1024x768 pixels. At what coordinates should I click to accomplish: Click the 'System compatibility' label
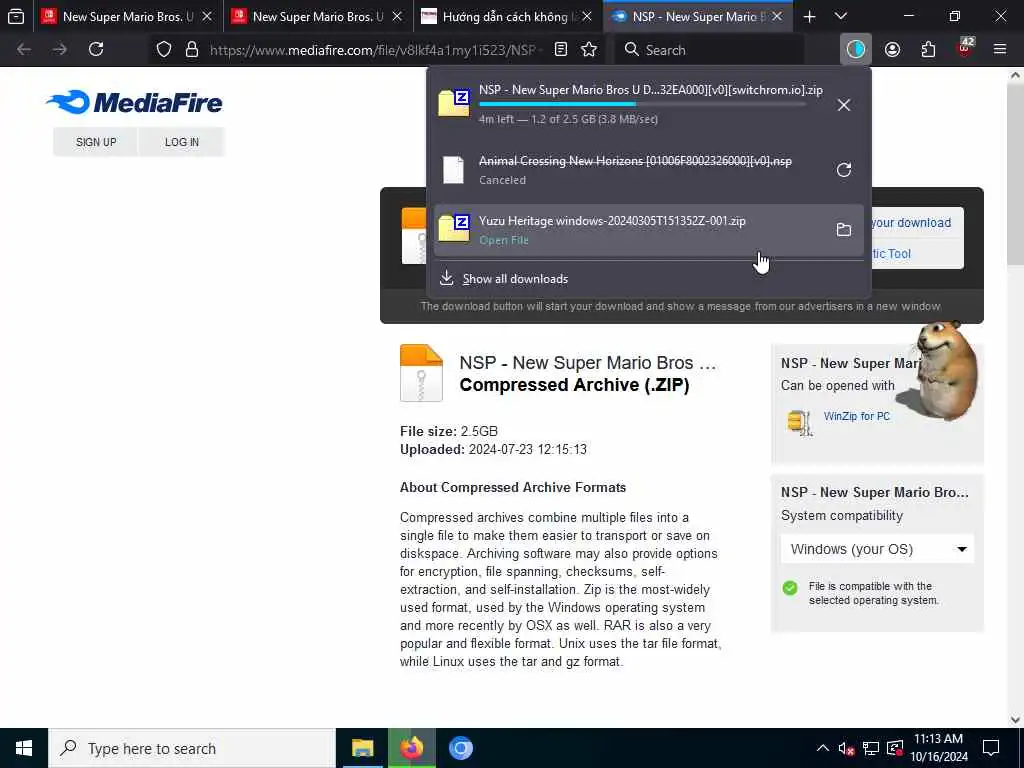pyautogui.click(x=842, y=515)
